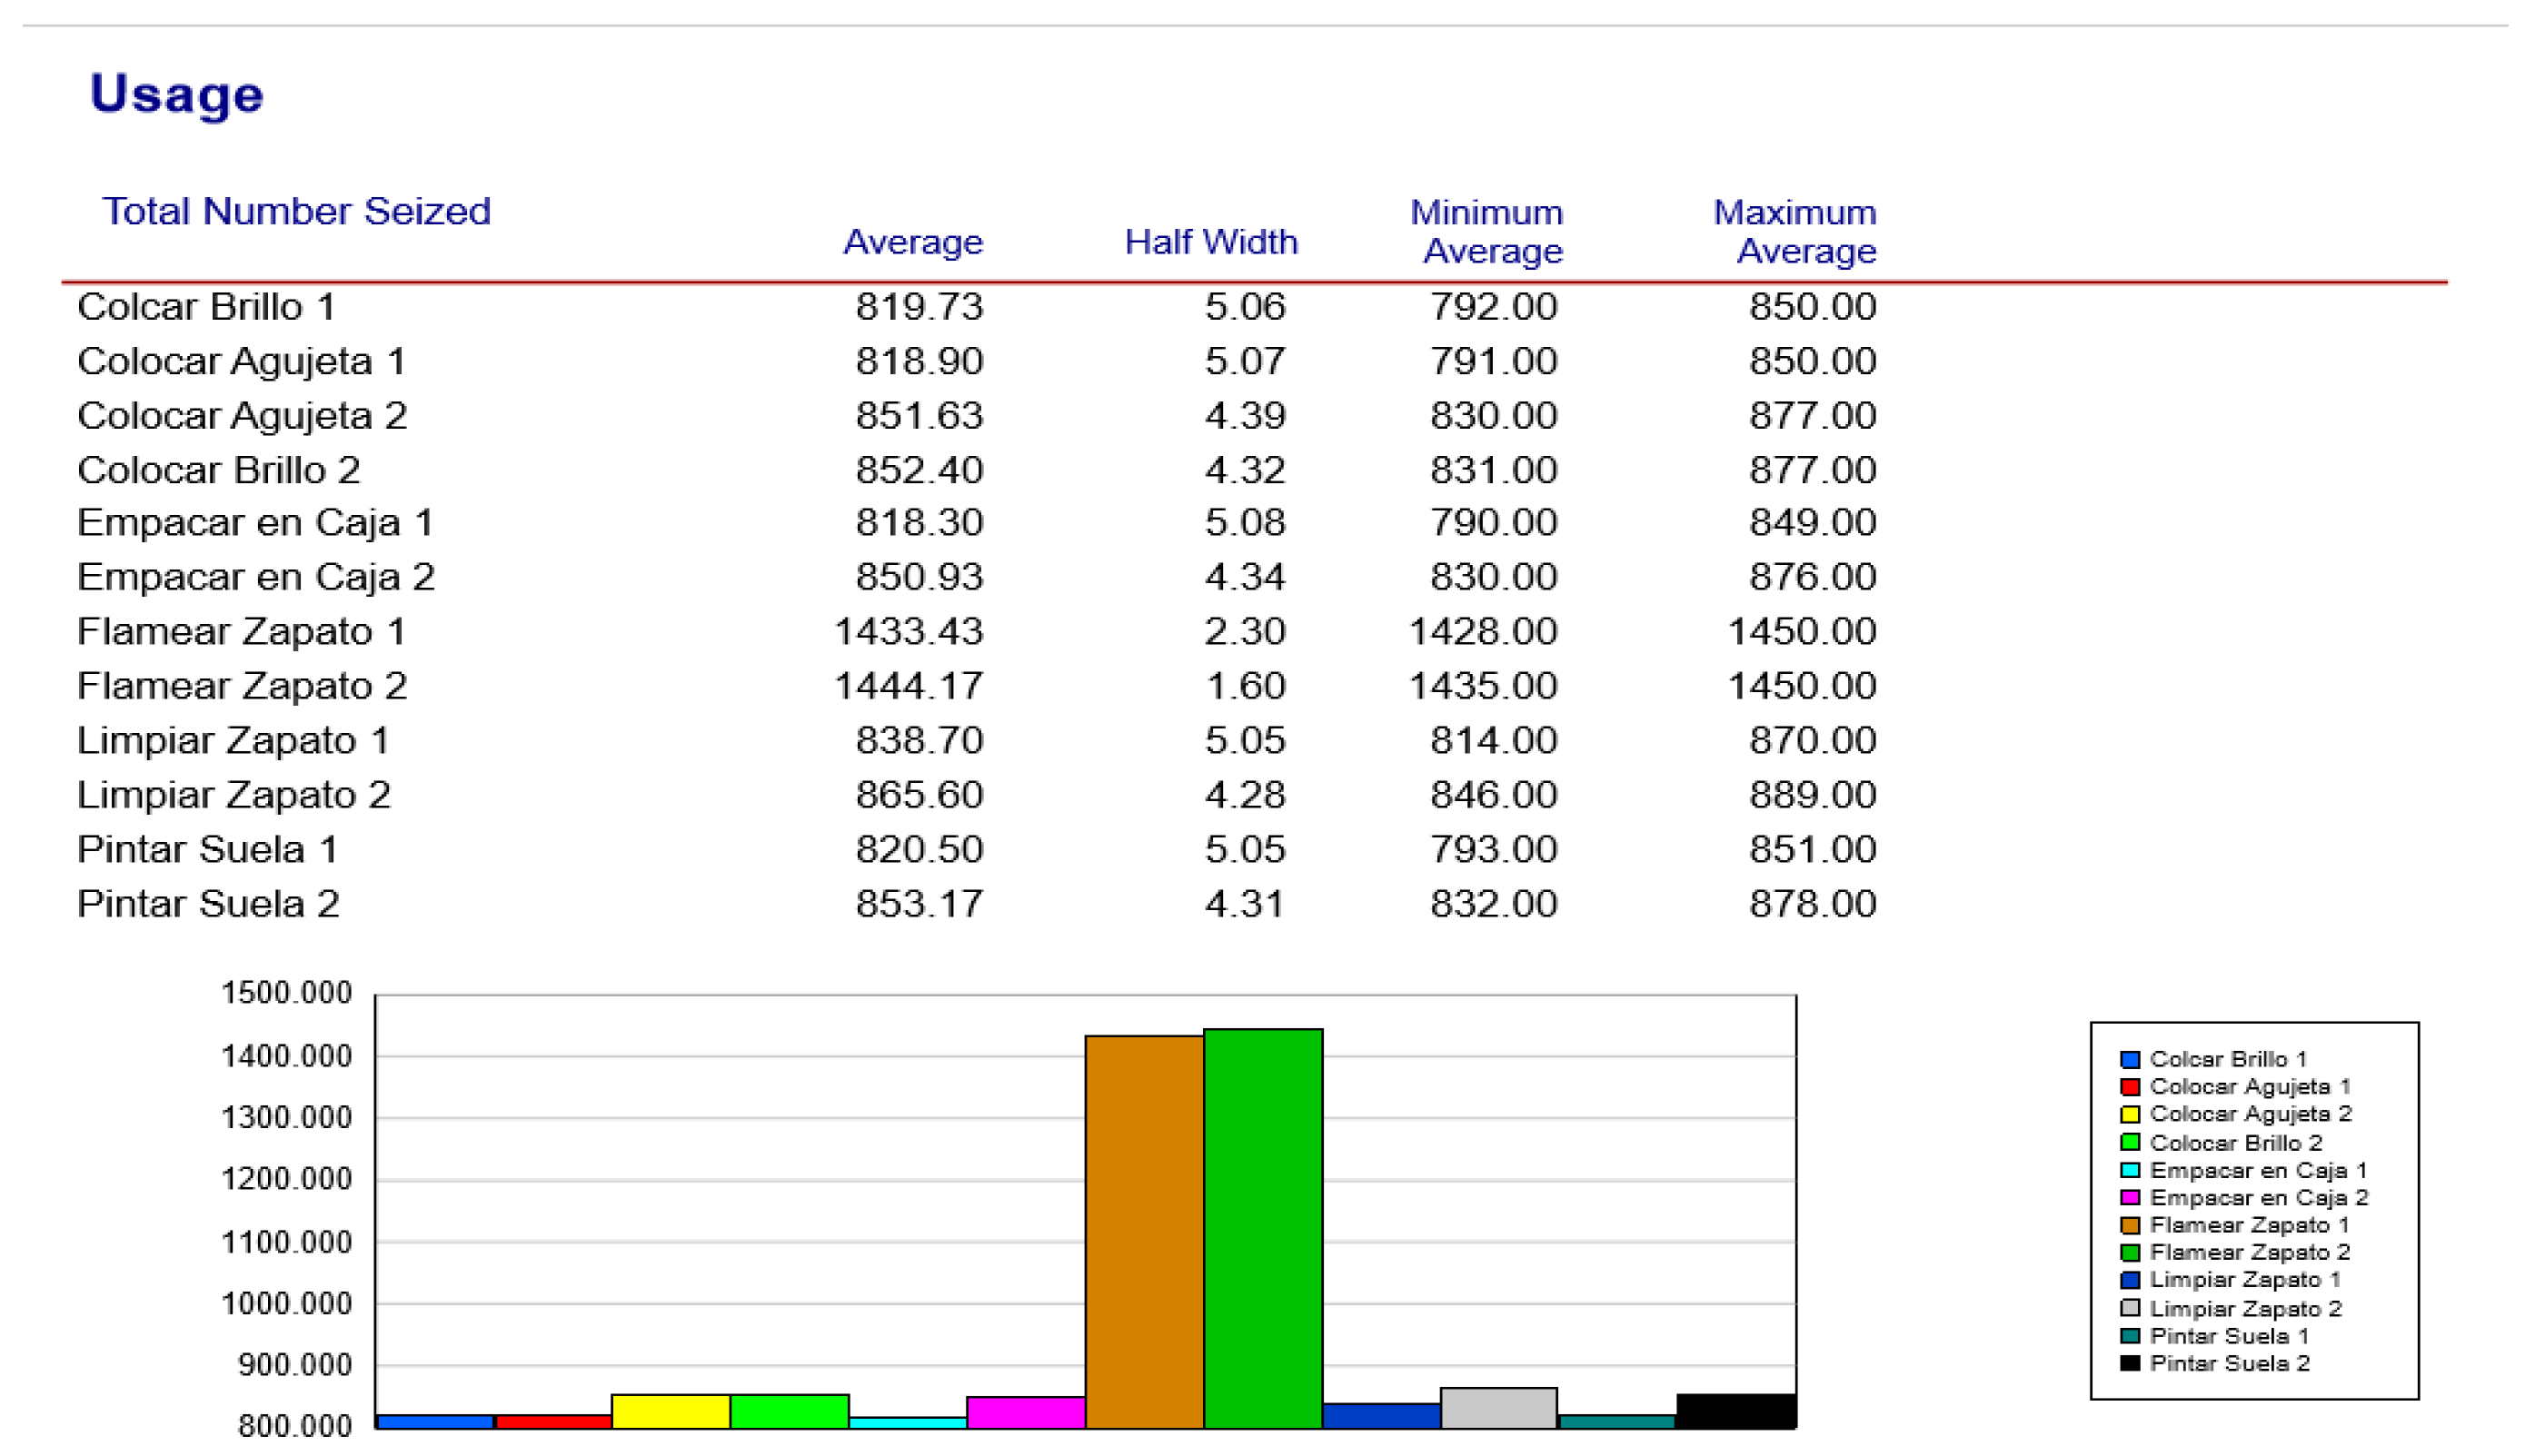Image resolution: width=2525 pixels, height=1456 pixels.
Task: Select average value 819.73
Action: (920, 306)
